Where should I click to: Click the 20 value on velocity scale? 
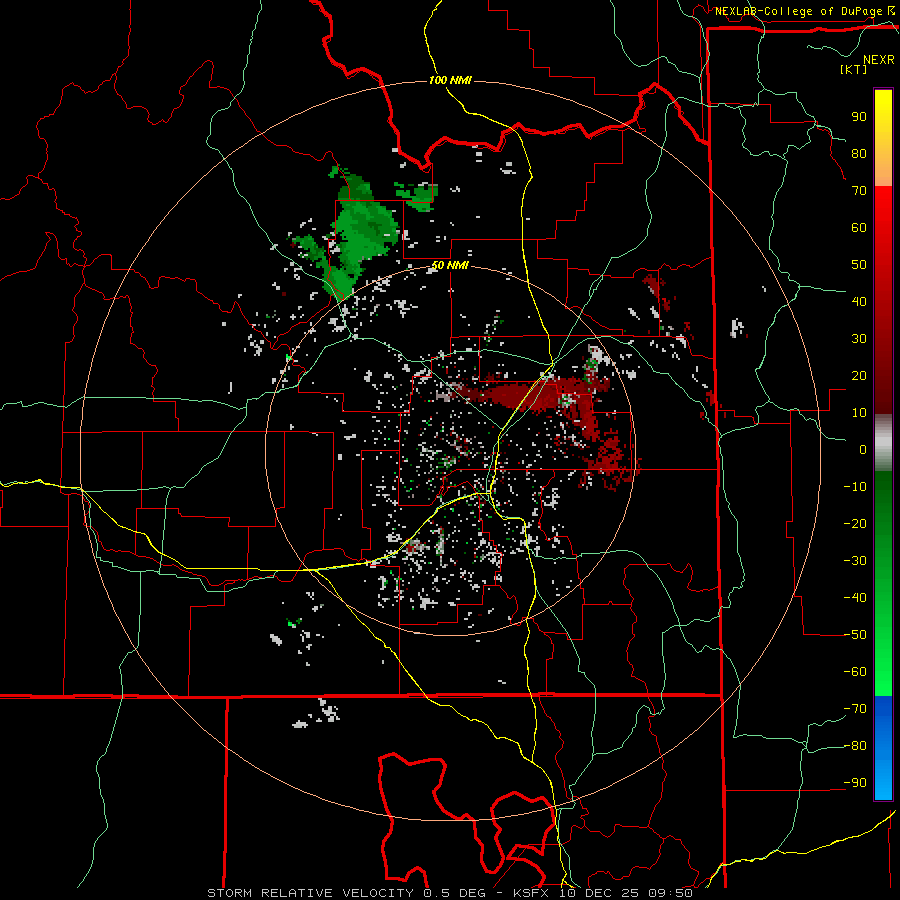[859, 376]
